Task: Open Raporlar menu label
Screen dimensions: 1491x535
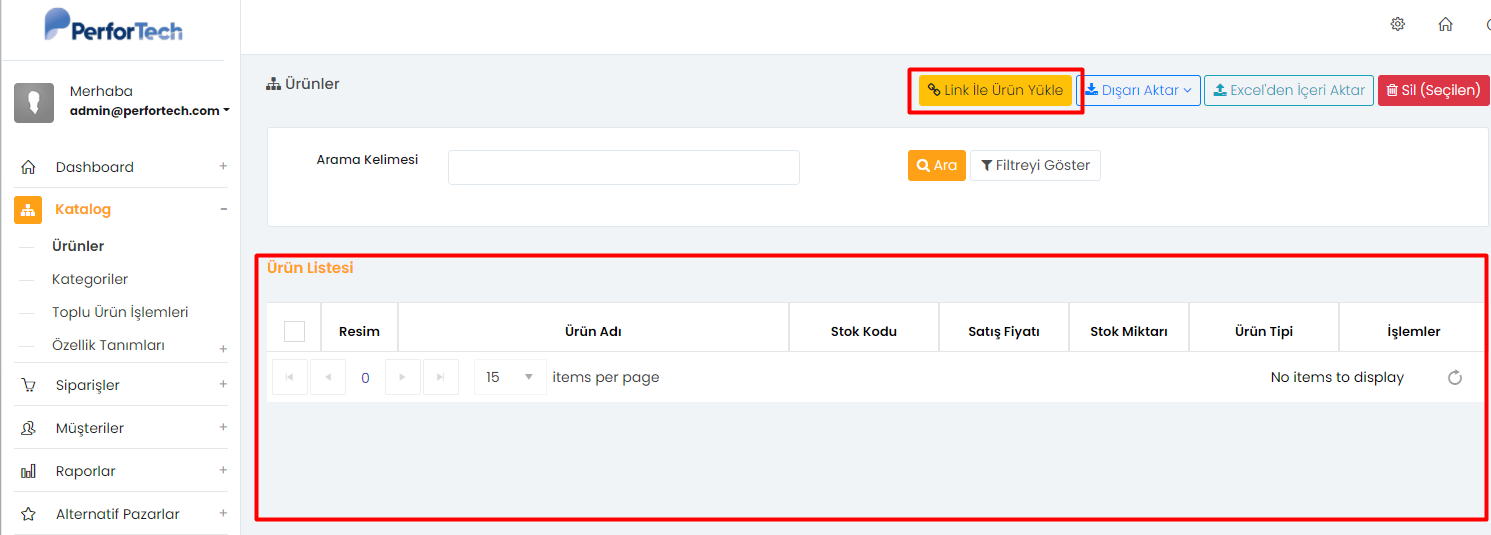Action: click(x=86, y=471)
